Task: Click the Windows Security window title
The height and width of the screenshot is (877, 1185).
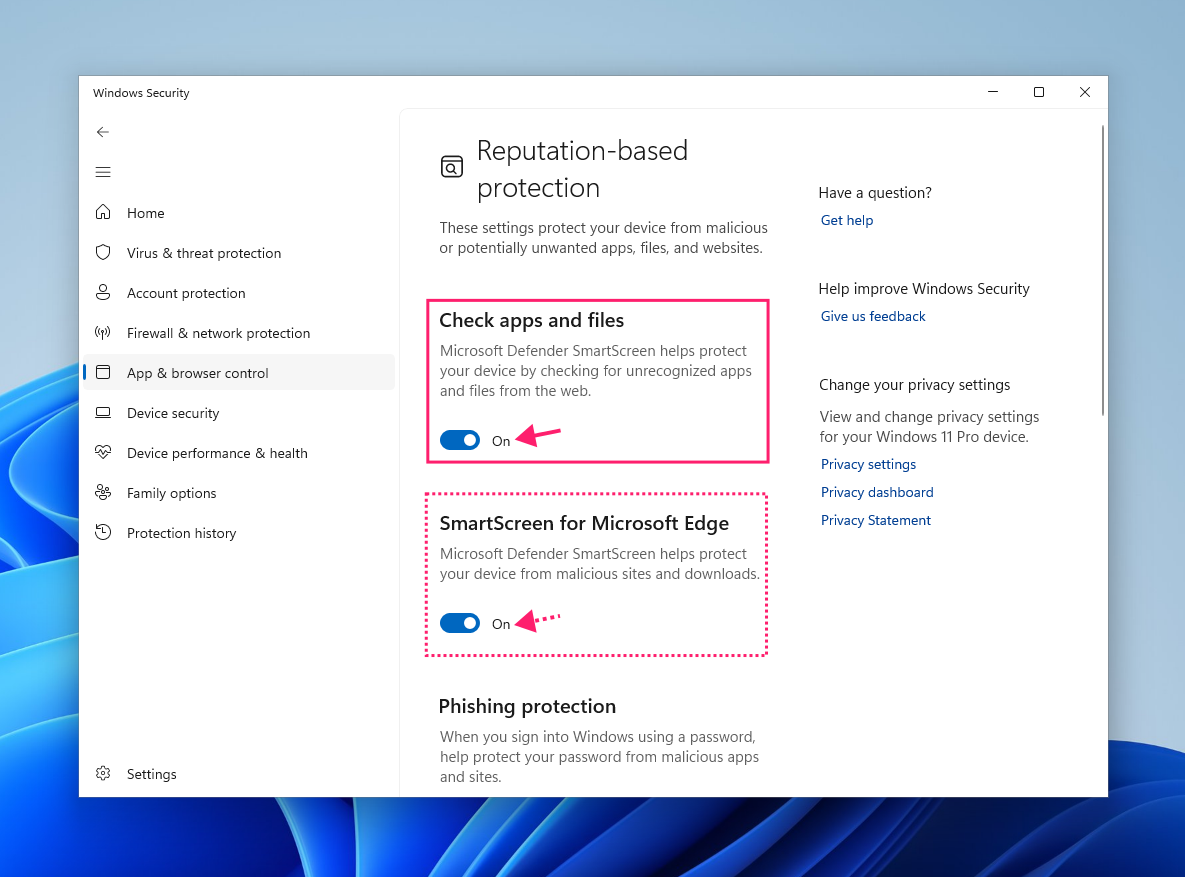Action: click(x=141, y=93)
